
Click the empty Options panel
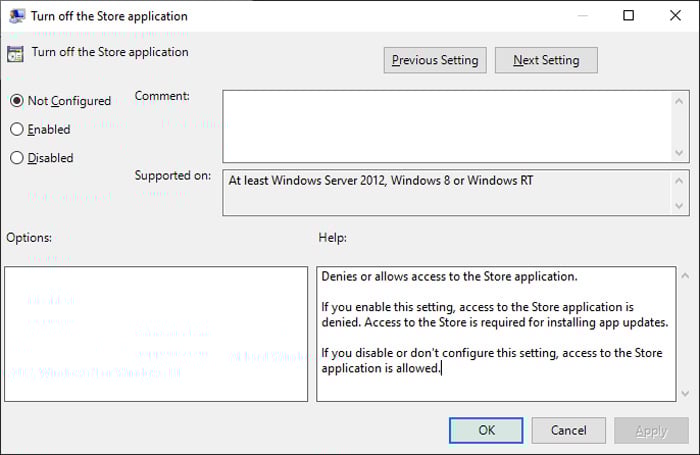pos(156,334)
